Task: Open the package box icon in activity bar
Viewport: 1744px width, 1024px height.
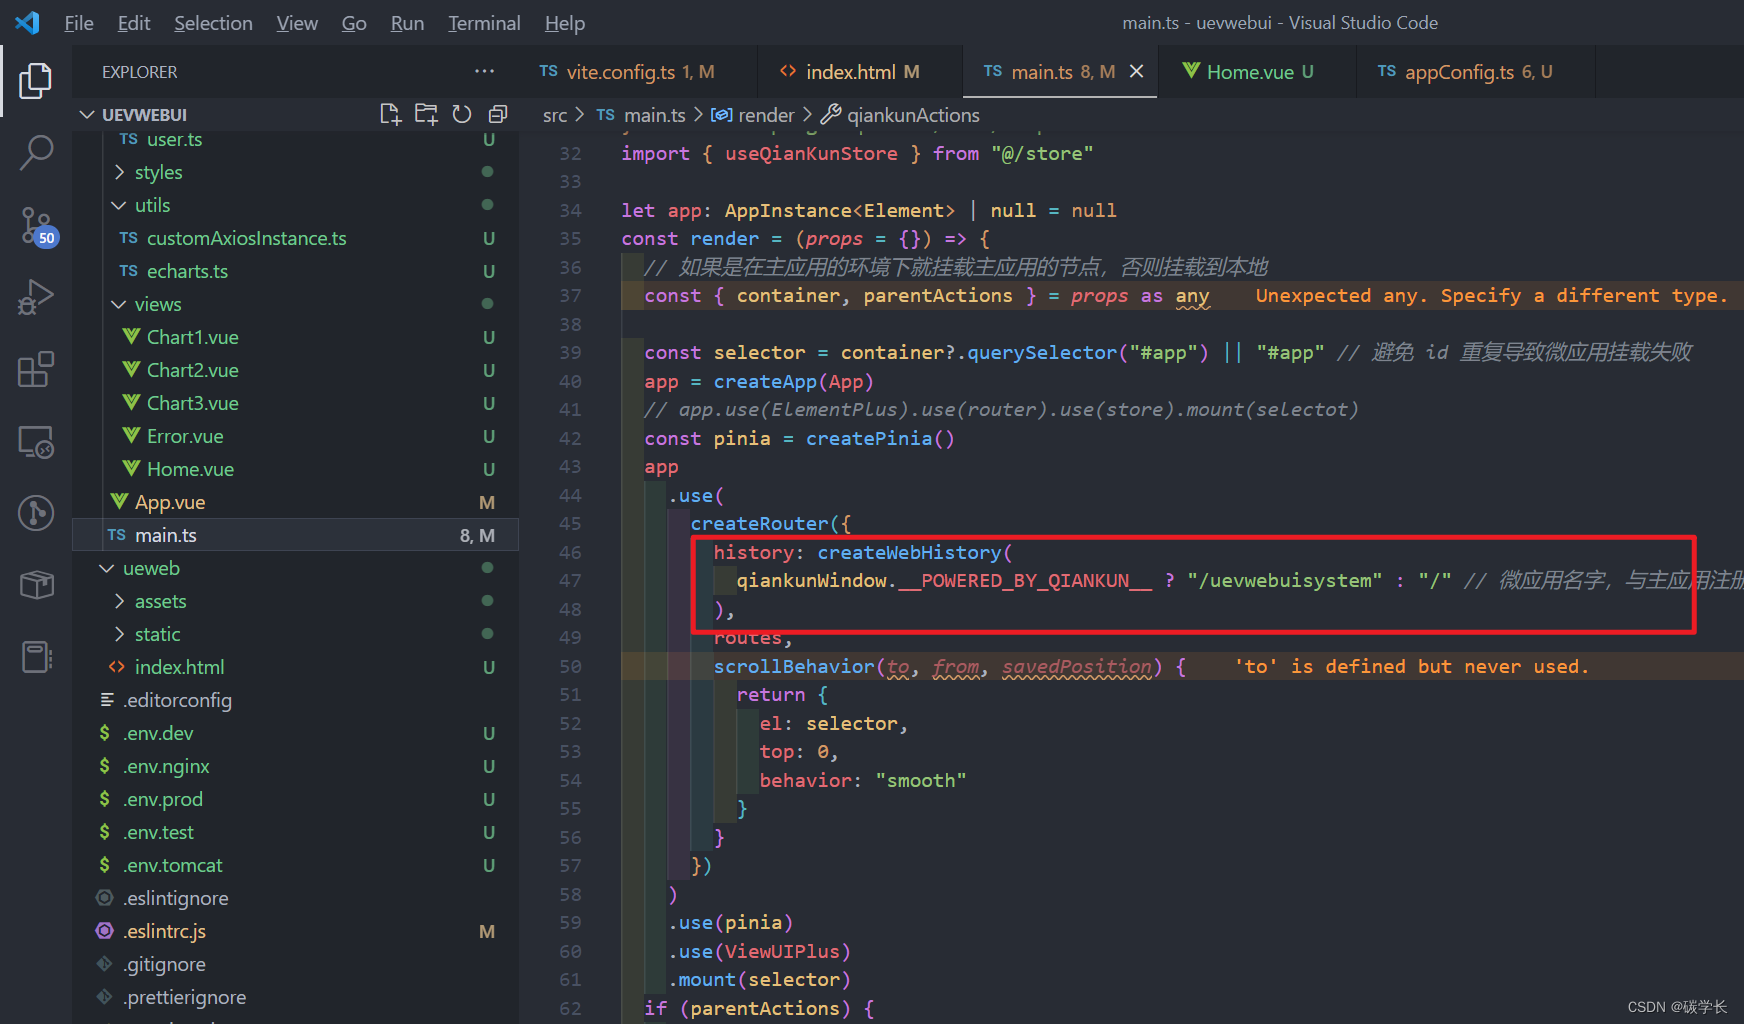Action: pyautogui.click(x=36, y=585)
